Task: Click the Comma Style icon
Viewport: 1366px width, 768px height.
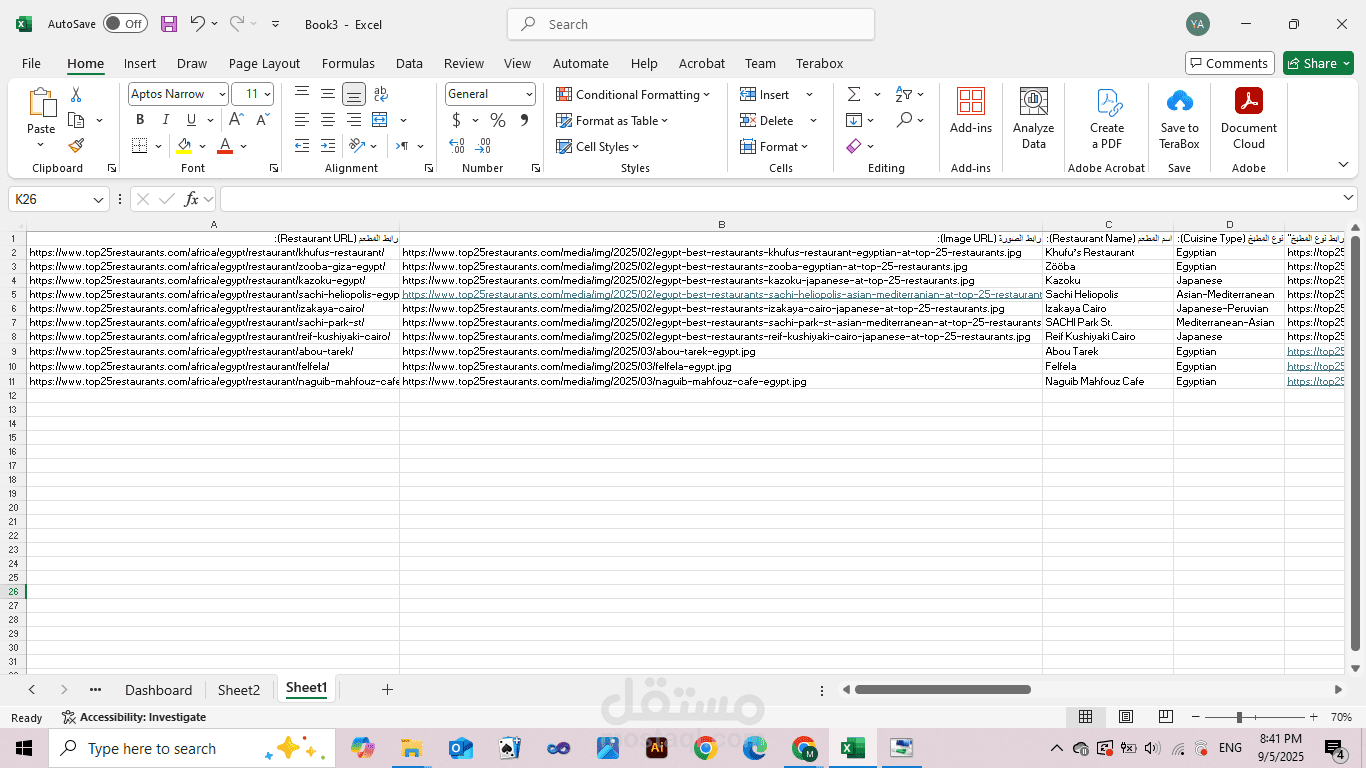Action: [524, 120]
